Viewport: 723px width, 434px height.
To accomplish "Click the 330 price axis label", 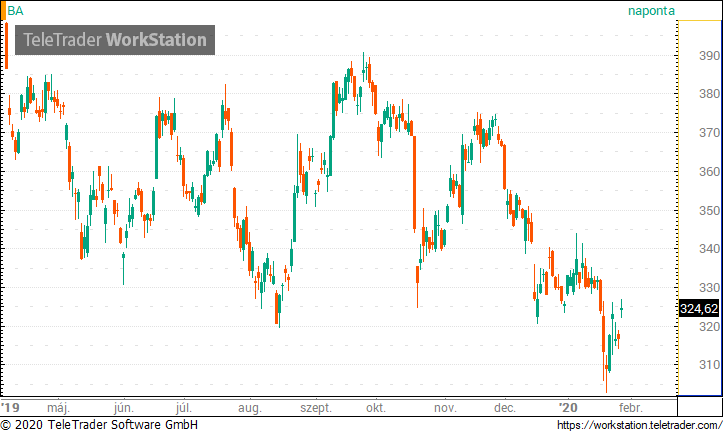I will 709,287.
